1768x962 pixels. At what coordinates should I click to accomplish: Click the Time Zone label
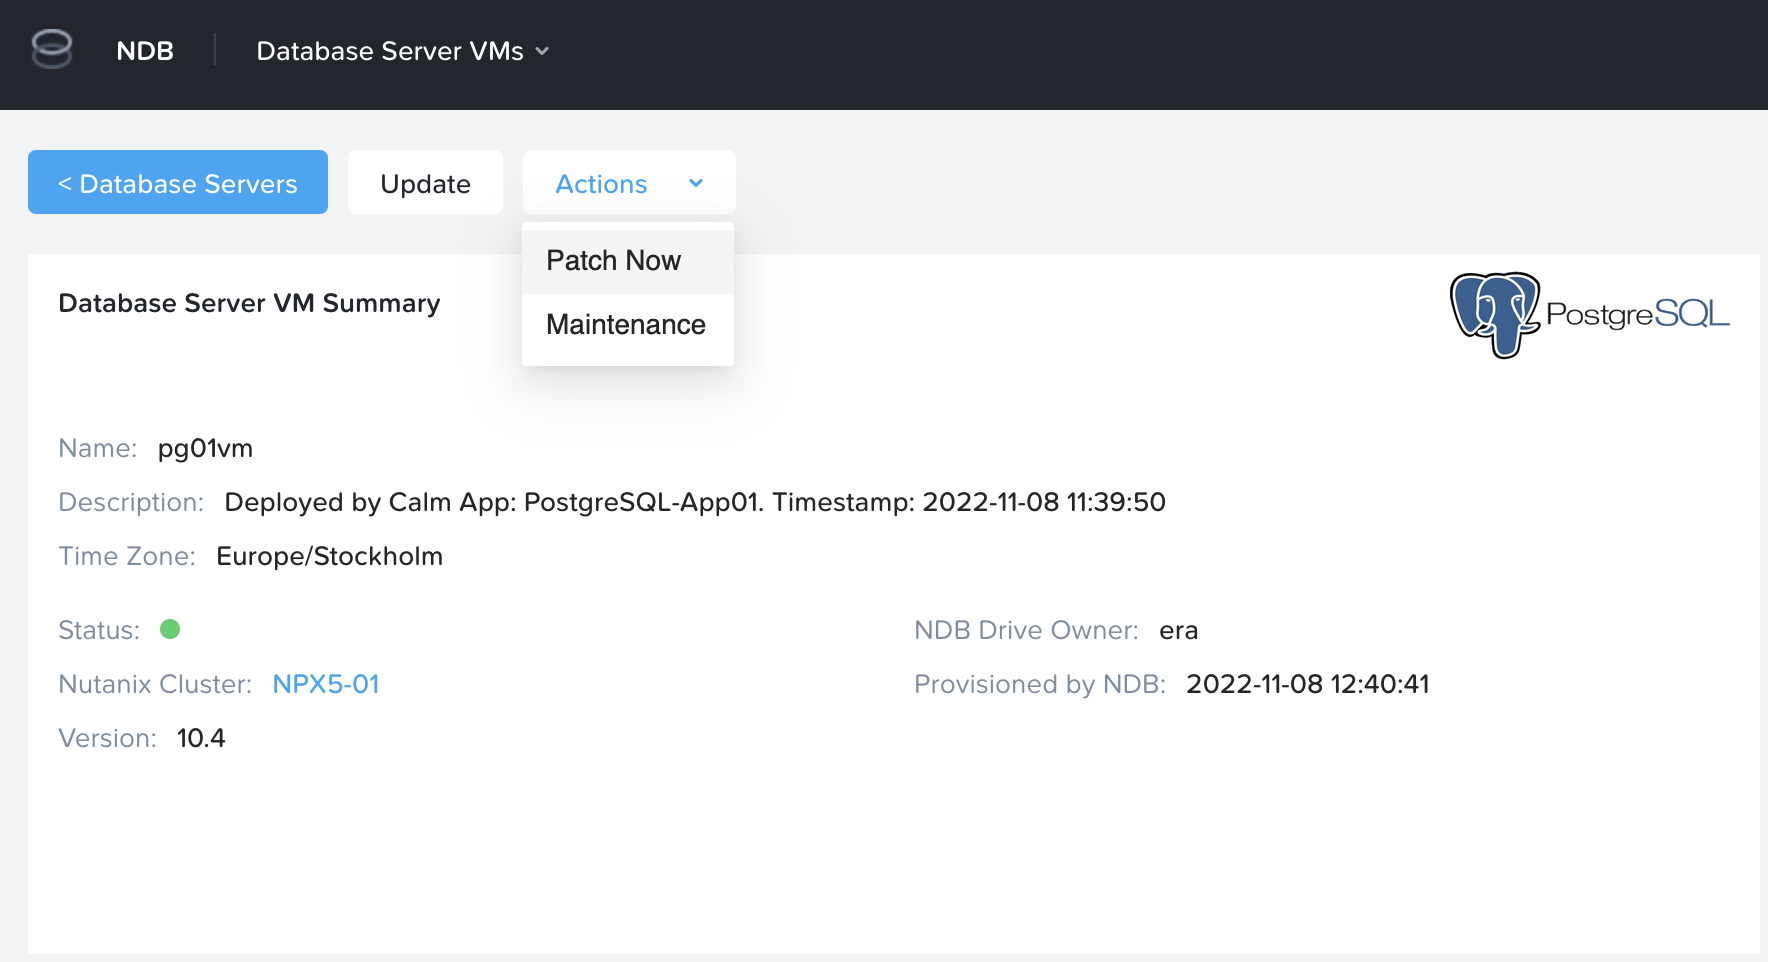pyautogui.click(x=127, y=556)
